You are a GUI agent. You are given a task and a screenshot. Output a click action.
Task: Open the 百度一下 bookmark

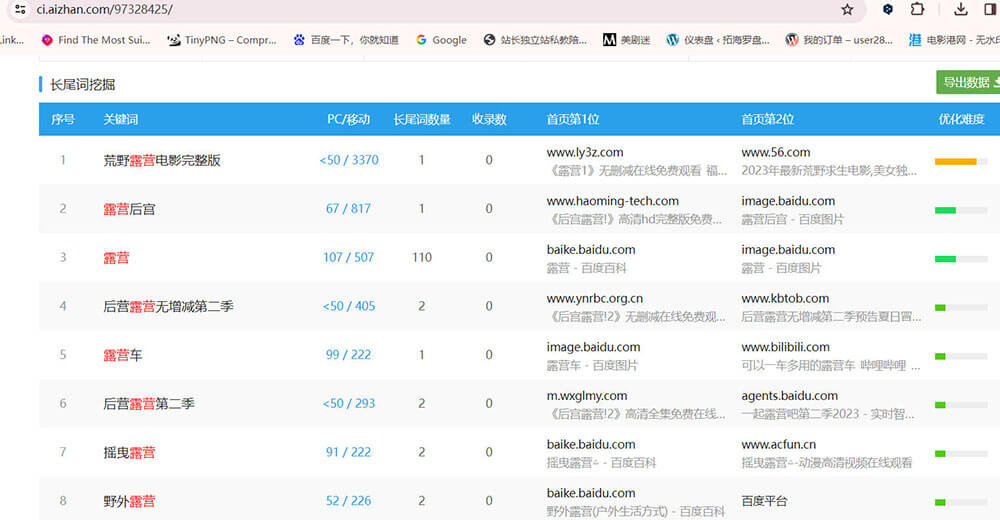pyautogui.click(x=345, y=40)
